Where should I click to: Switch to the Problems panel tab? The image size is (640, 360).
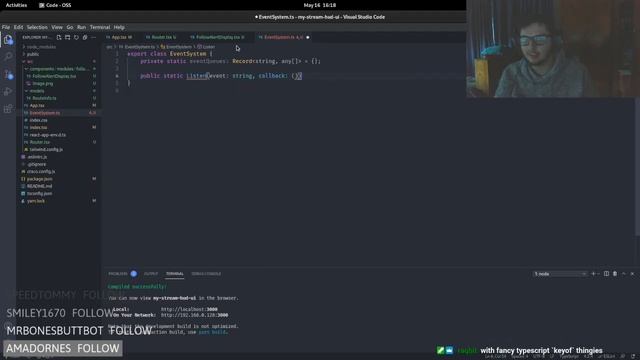click(122, 274)
